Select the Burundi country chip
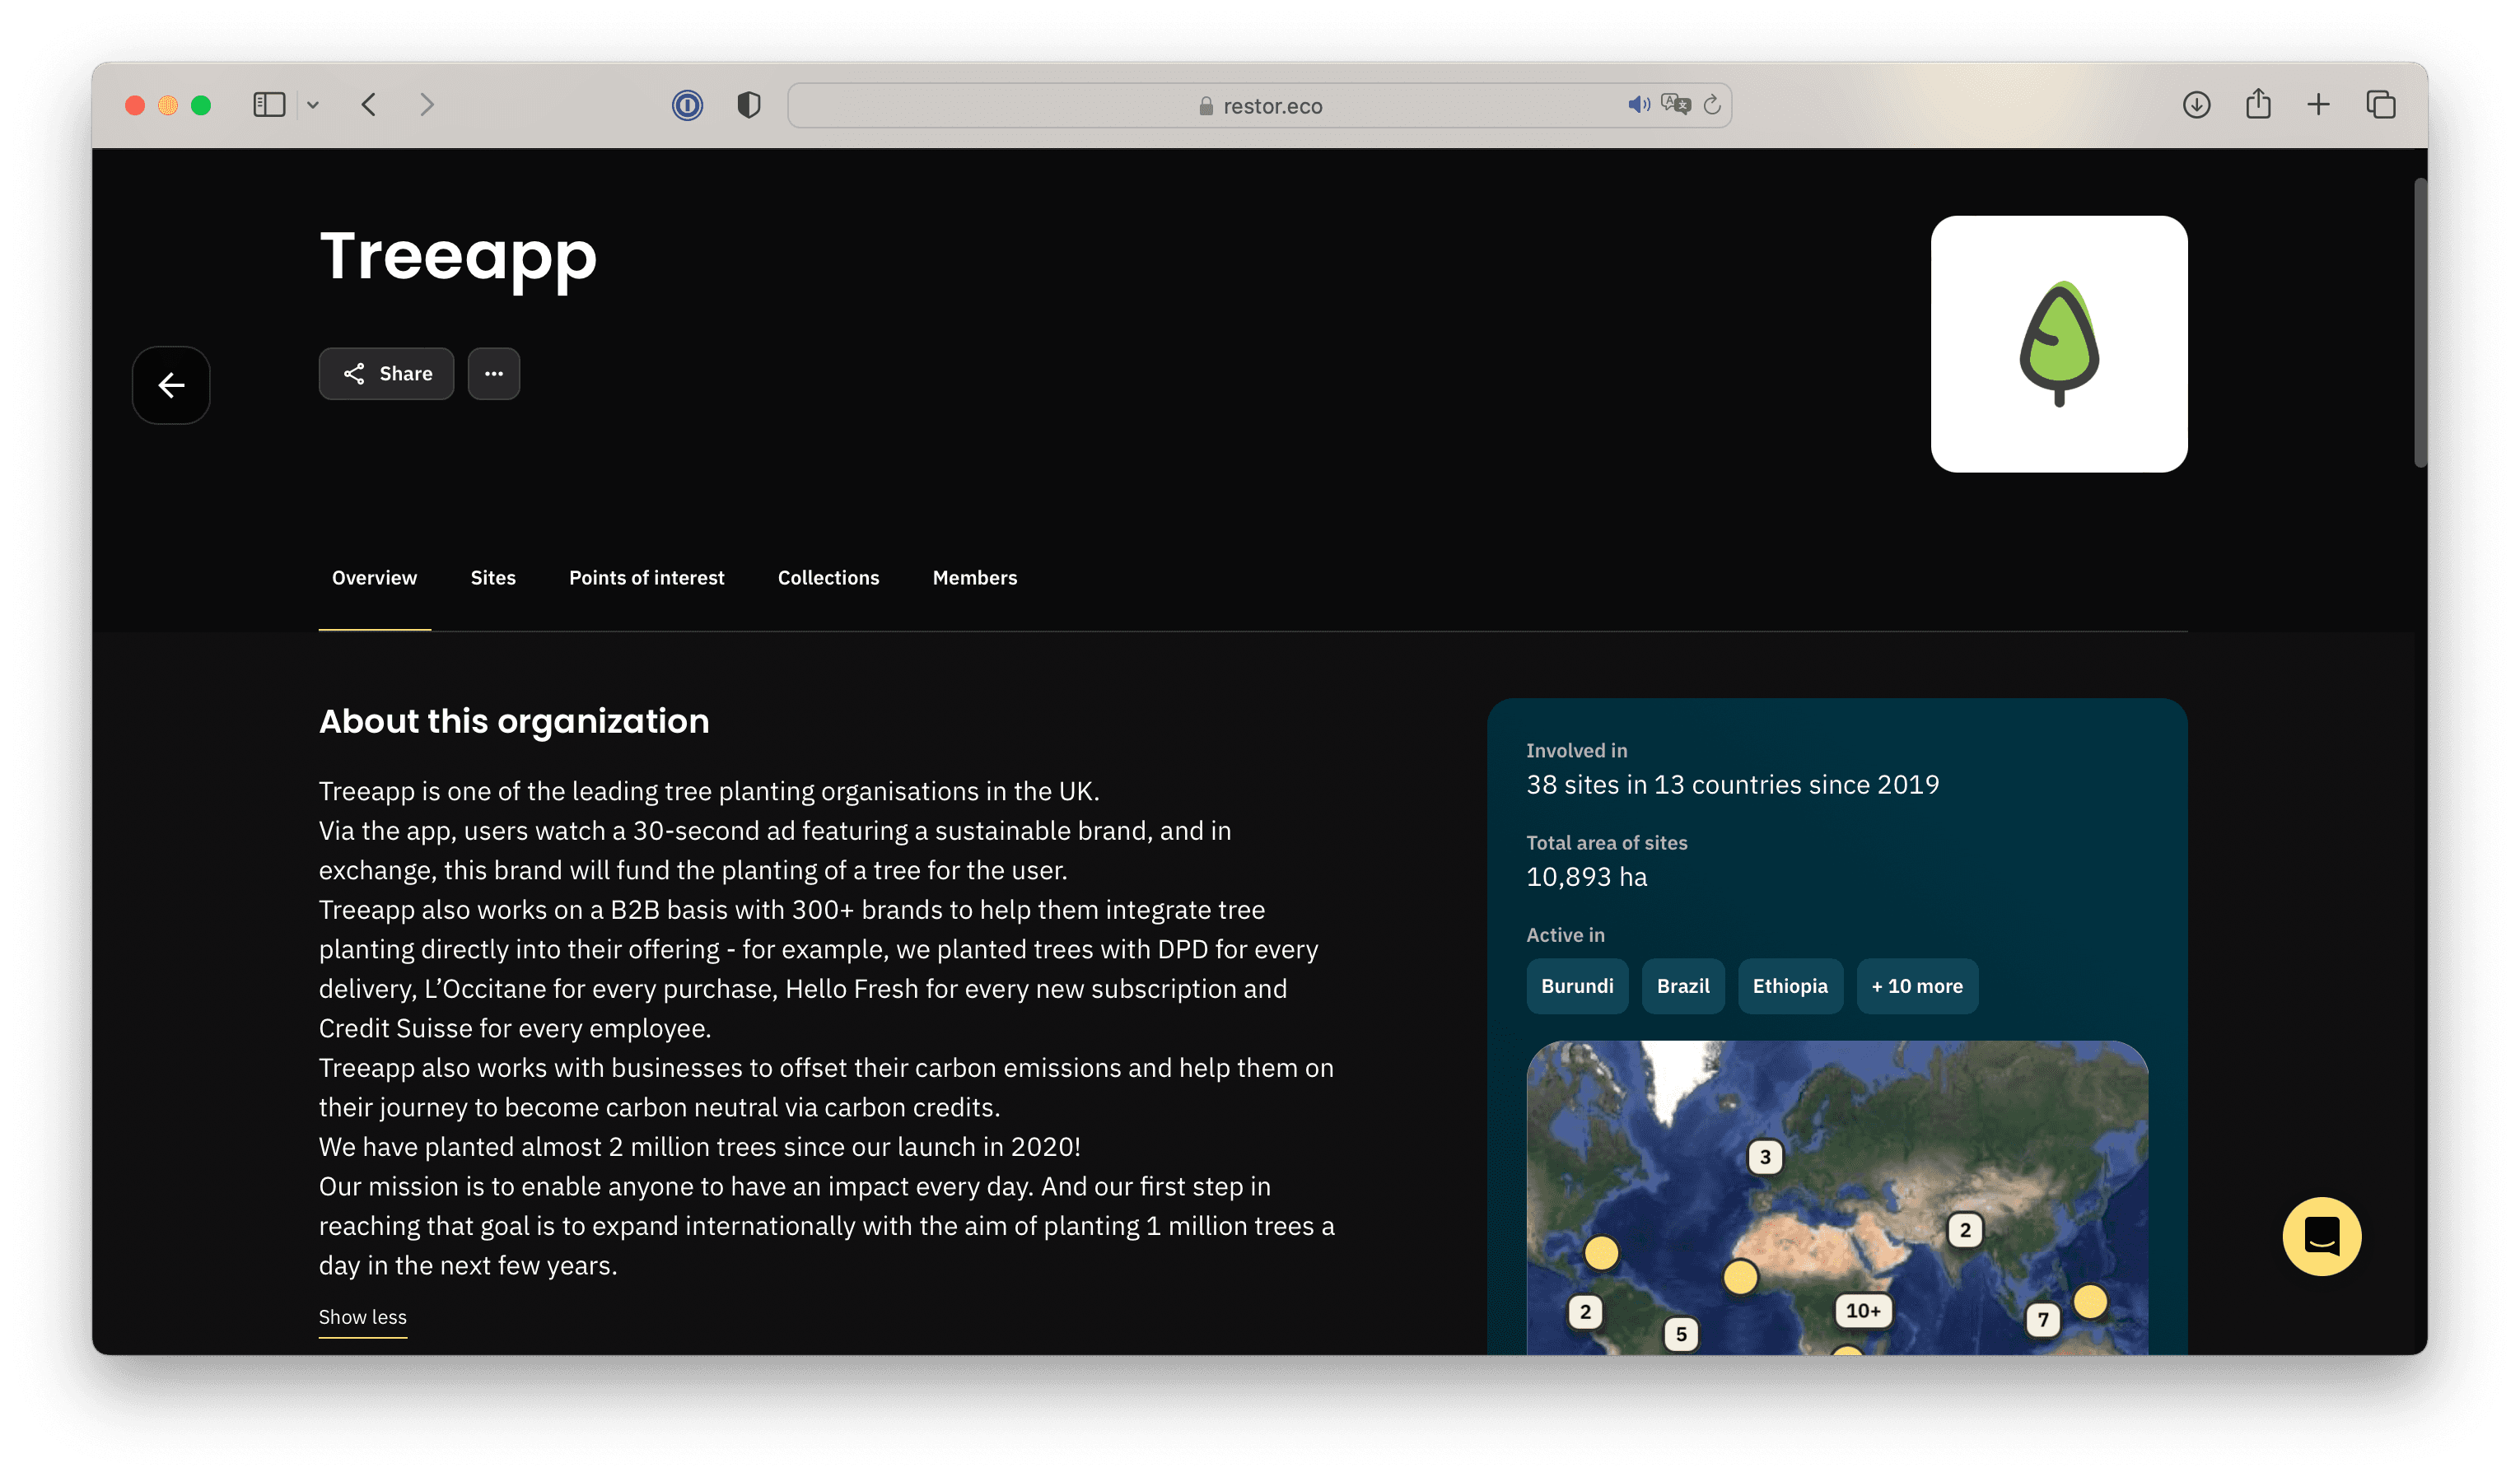This screenshot has width=2520, height=1477. click(x=1577, y=986)
